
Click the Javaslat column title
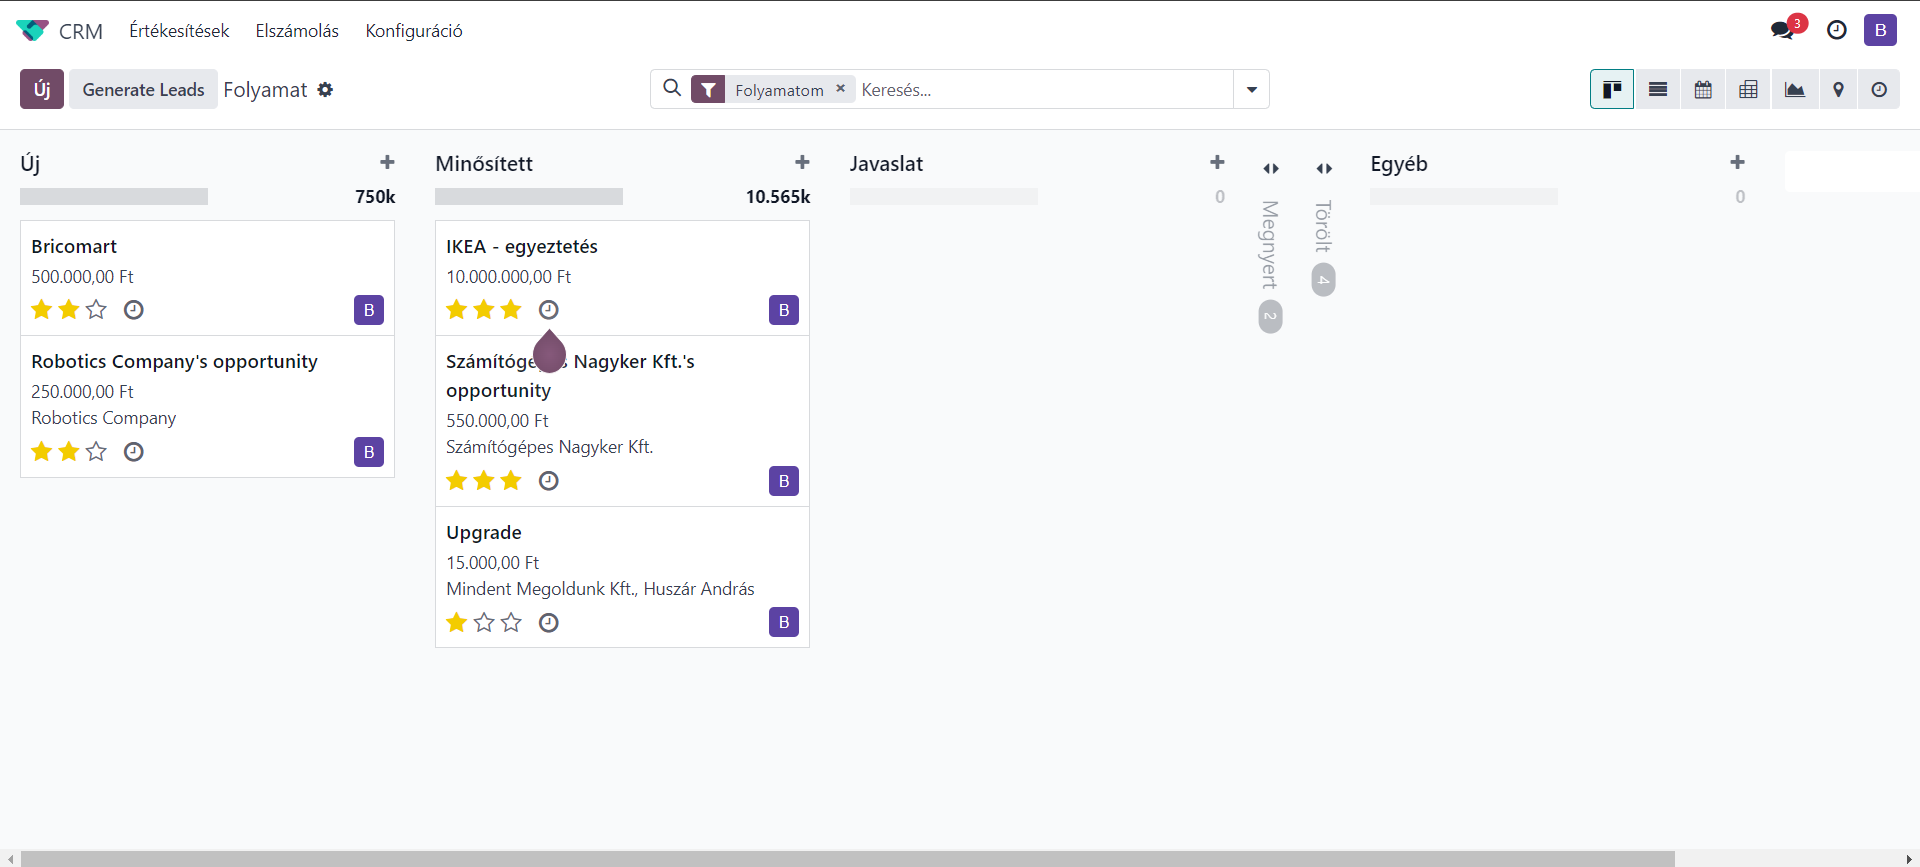tap(886, 163)
